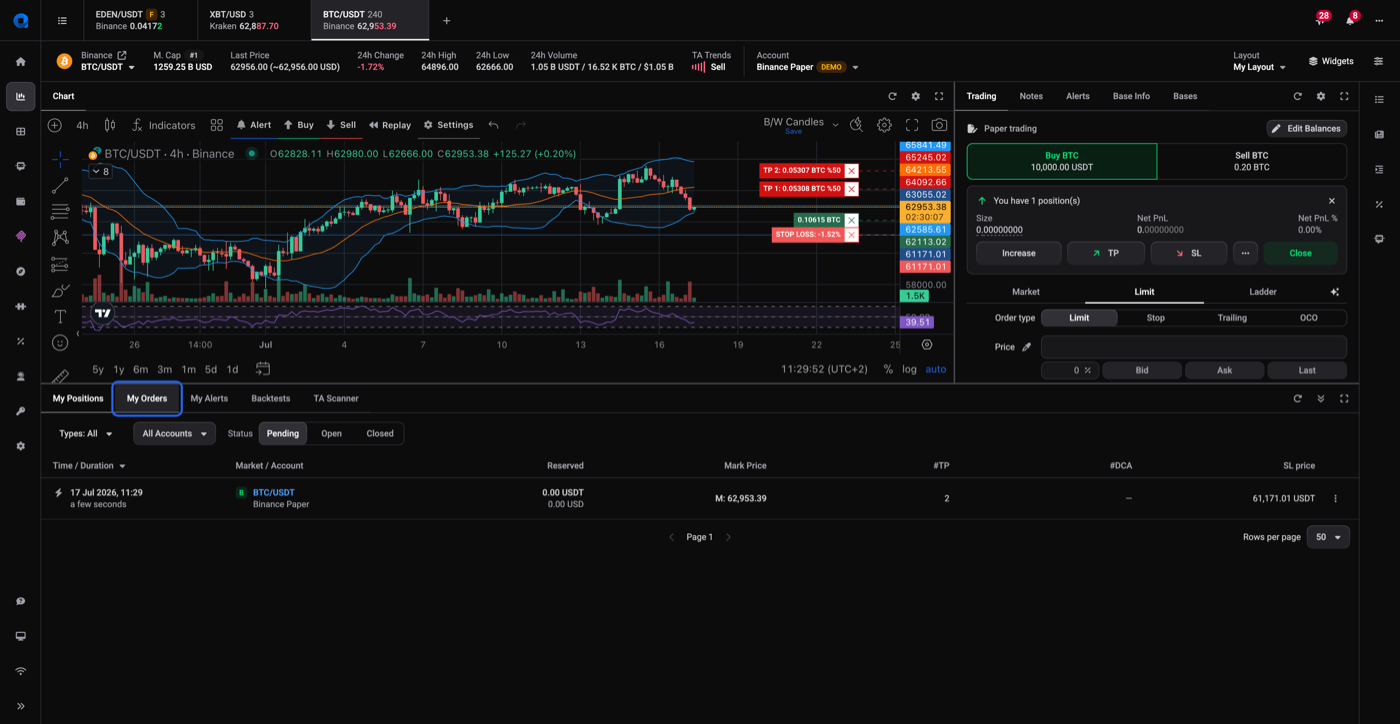1400x724 pixels.
Task: Click the Sell BTC button
Action: click(1251, 161)
